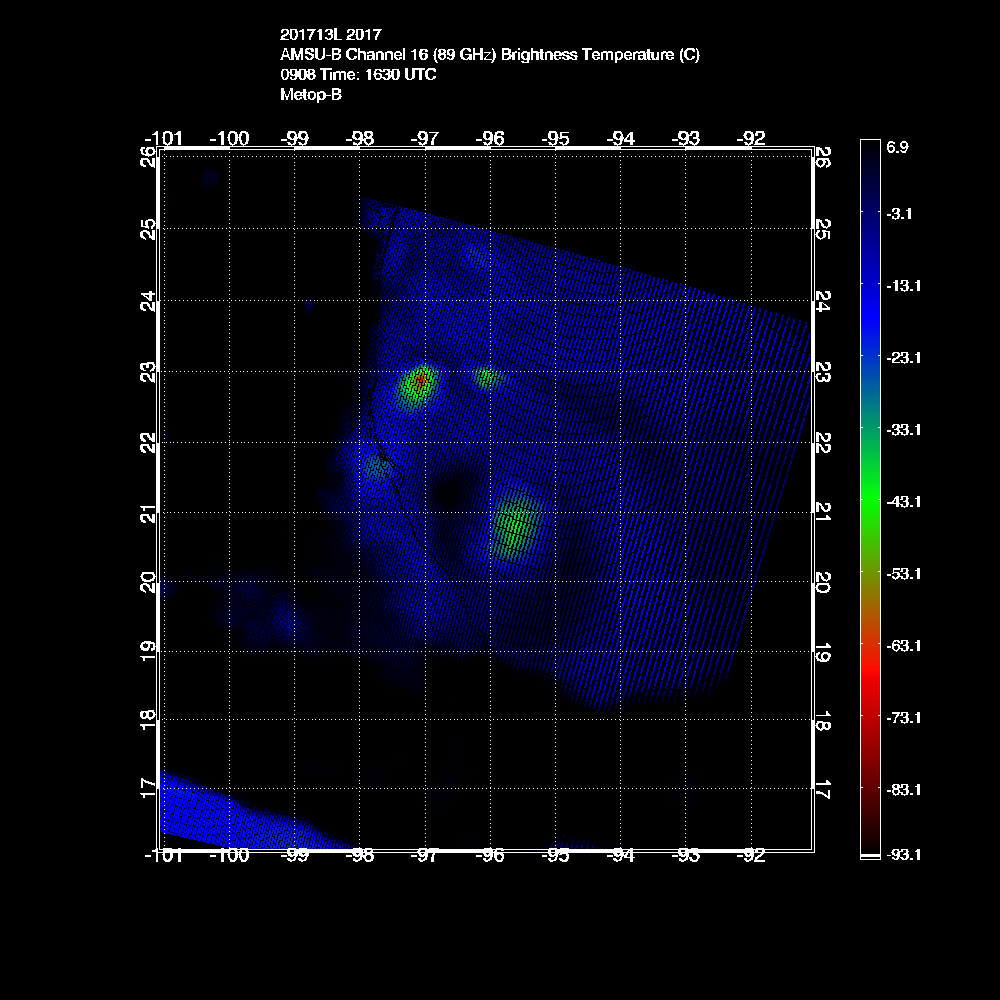
Task: Click latitude label "17" on the left axis
Action: [x=147, y=788]
